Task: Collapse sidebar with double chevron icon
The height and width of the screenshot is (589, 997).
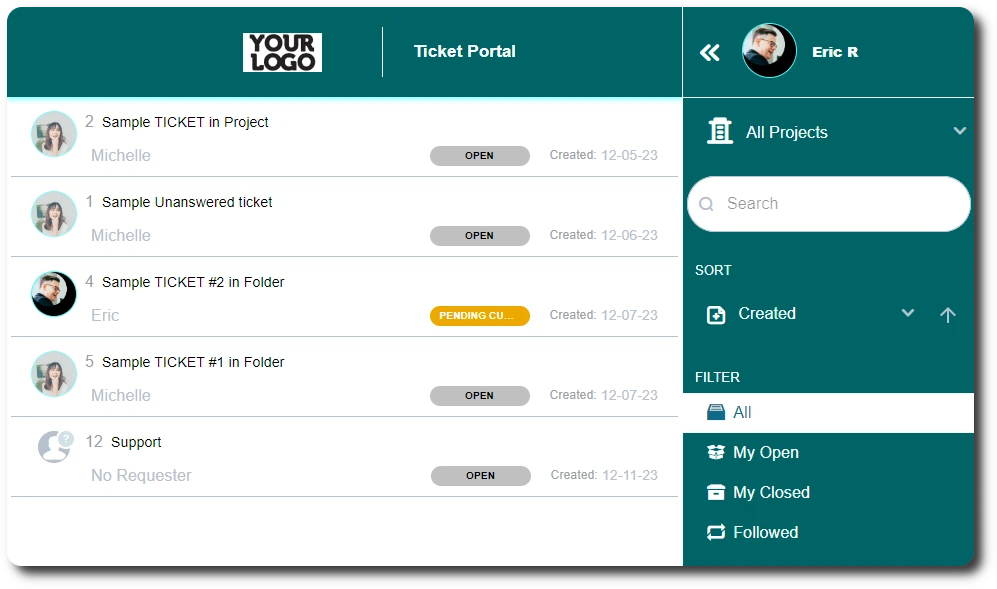Action: [710, 53]
